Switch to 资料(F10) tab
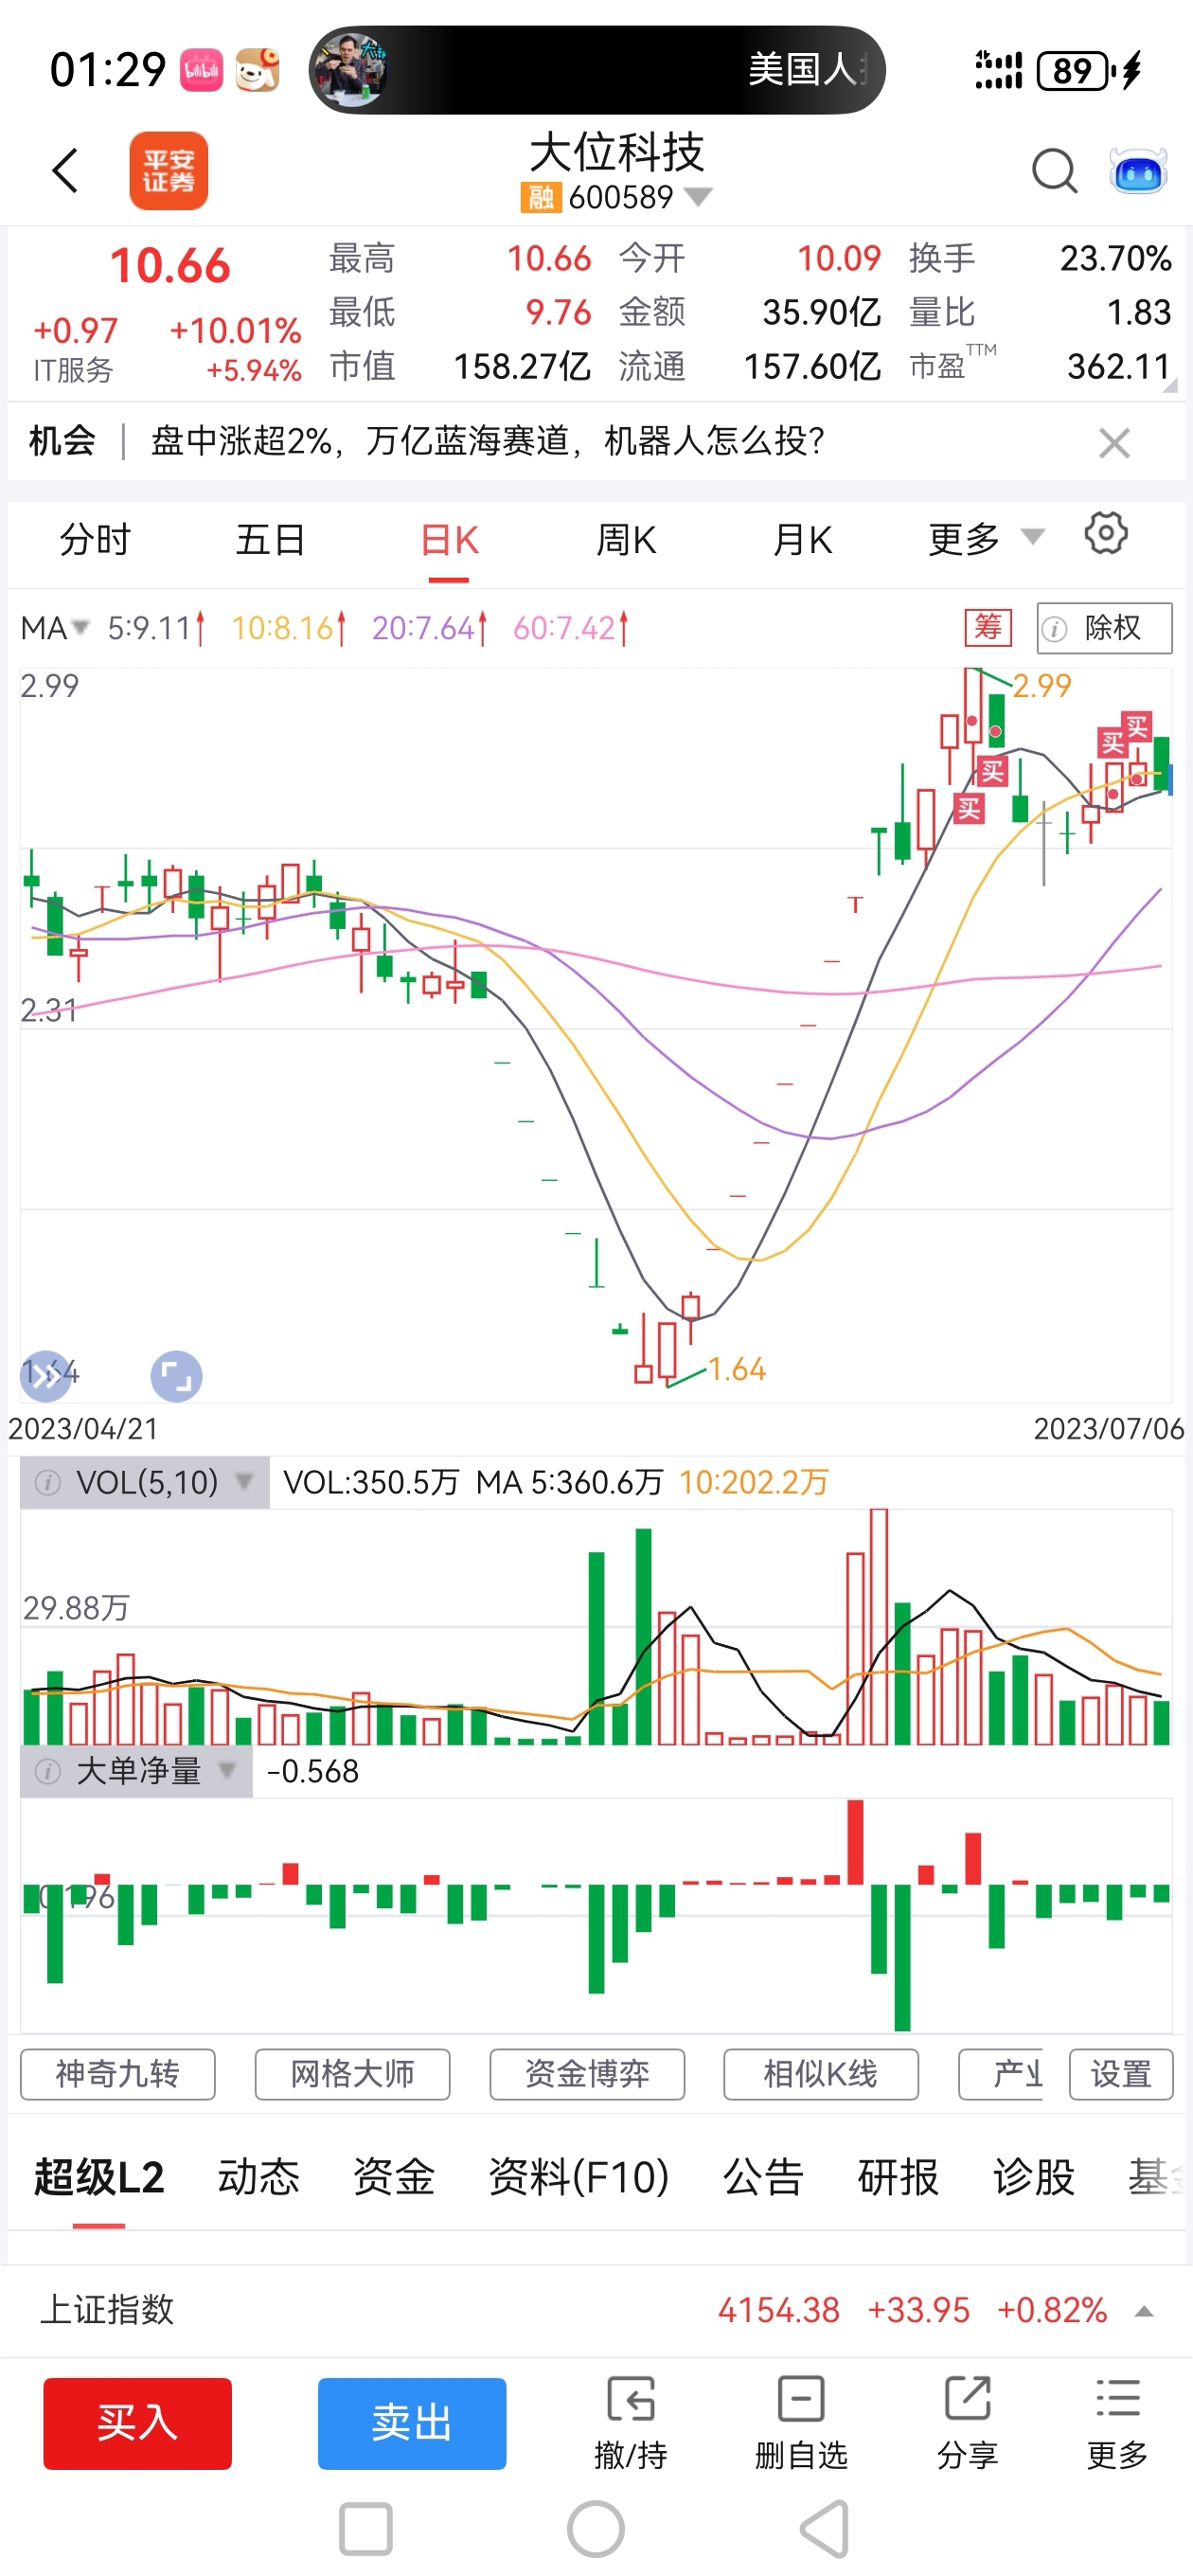This screenshot has width=1193, height=2576. click(579, 2177)
